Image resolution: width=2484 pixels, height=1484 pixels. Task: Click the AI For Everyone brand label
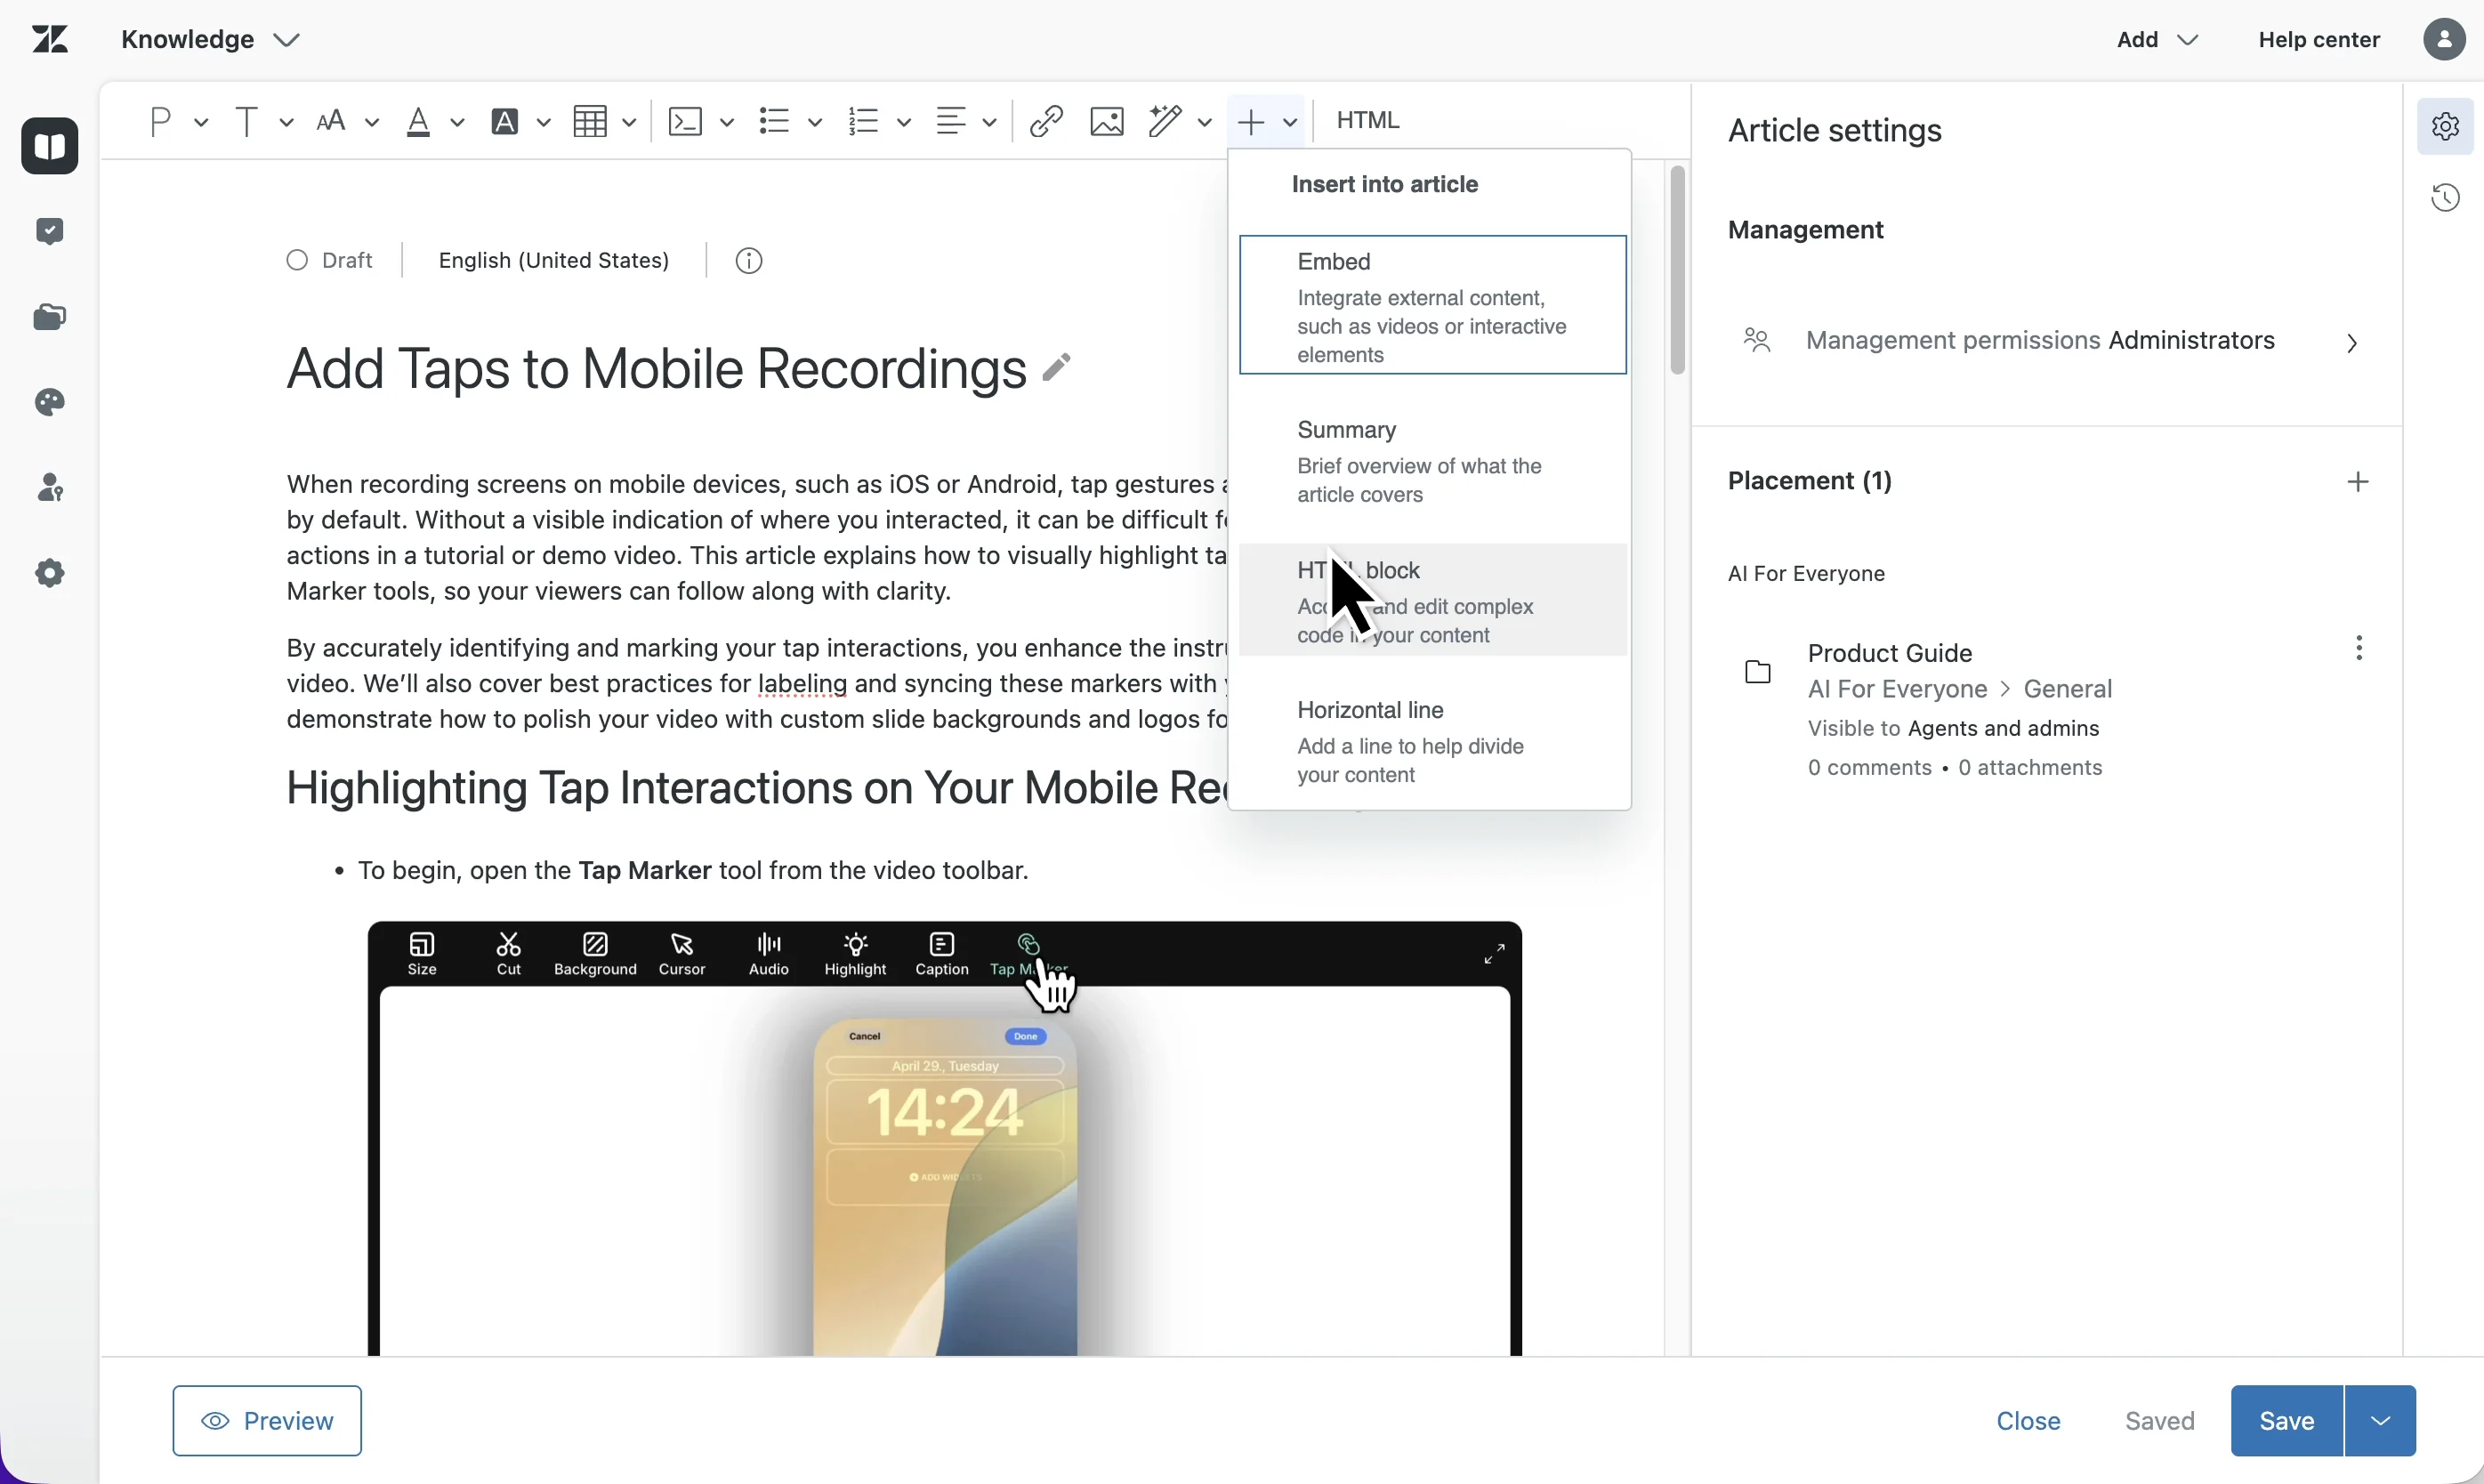(x=1806, y=573)
